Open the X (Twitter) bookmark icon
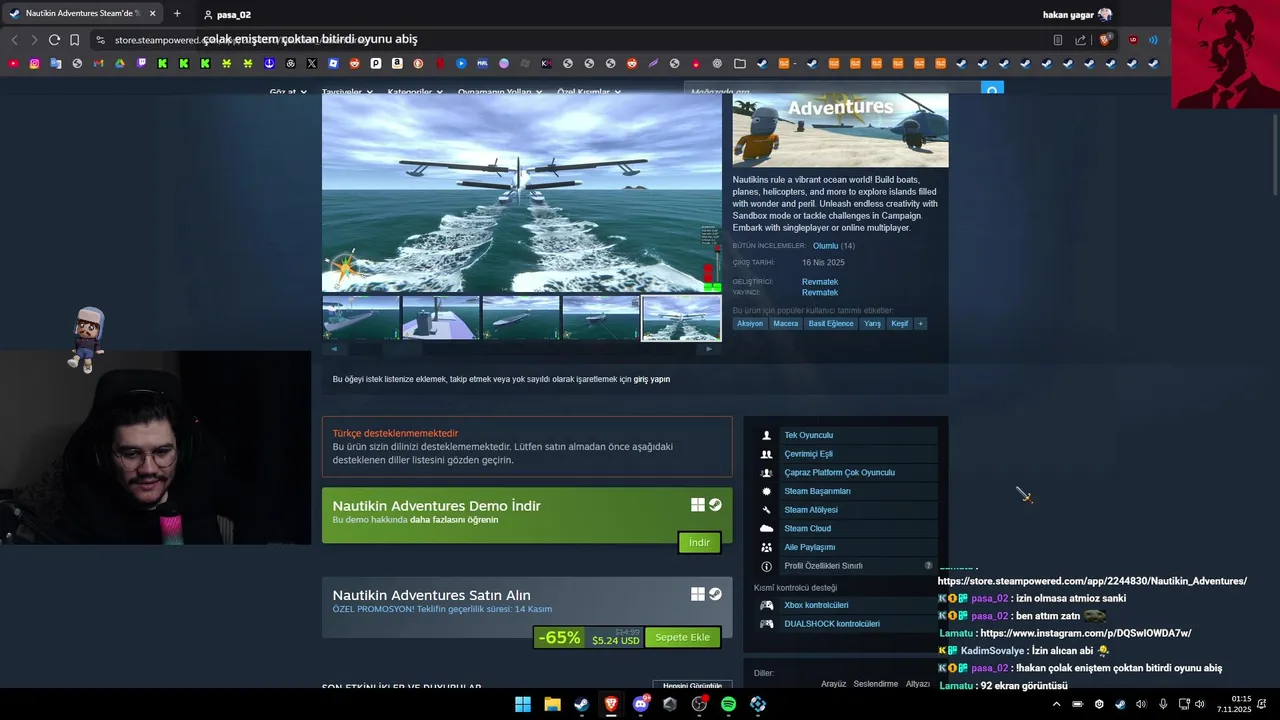The width and height of the screenshot is (1280, 720). (x=312, y=63)
